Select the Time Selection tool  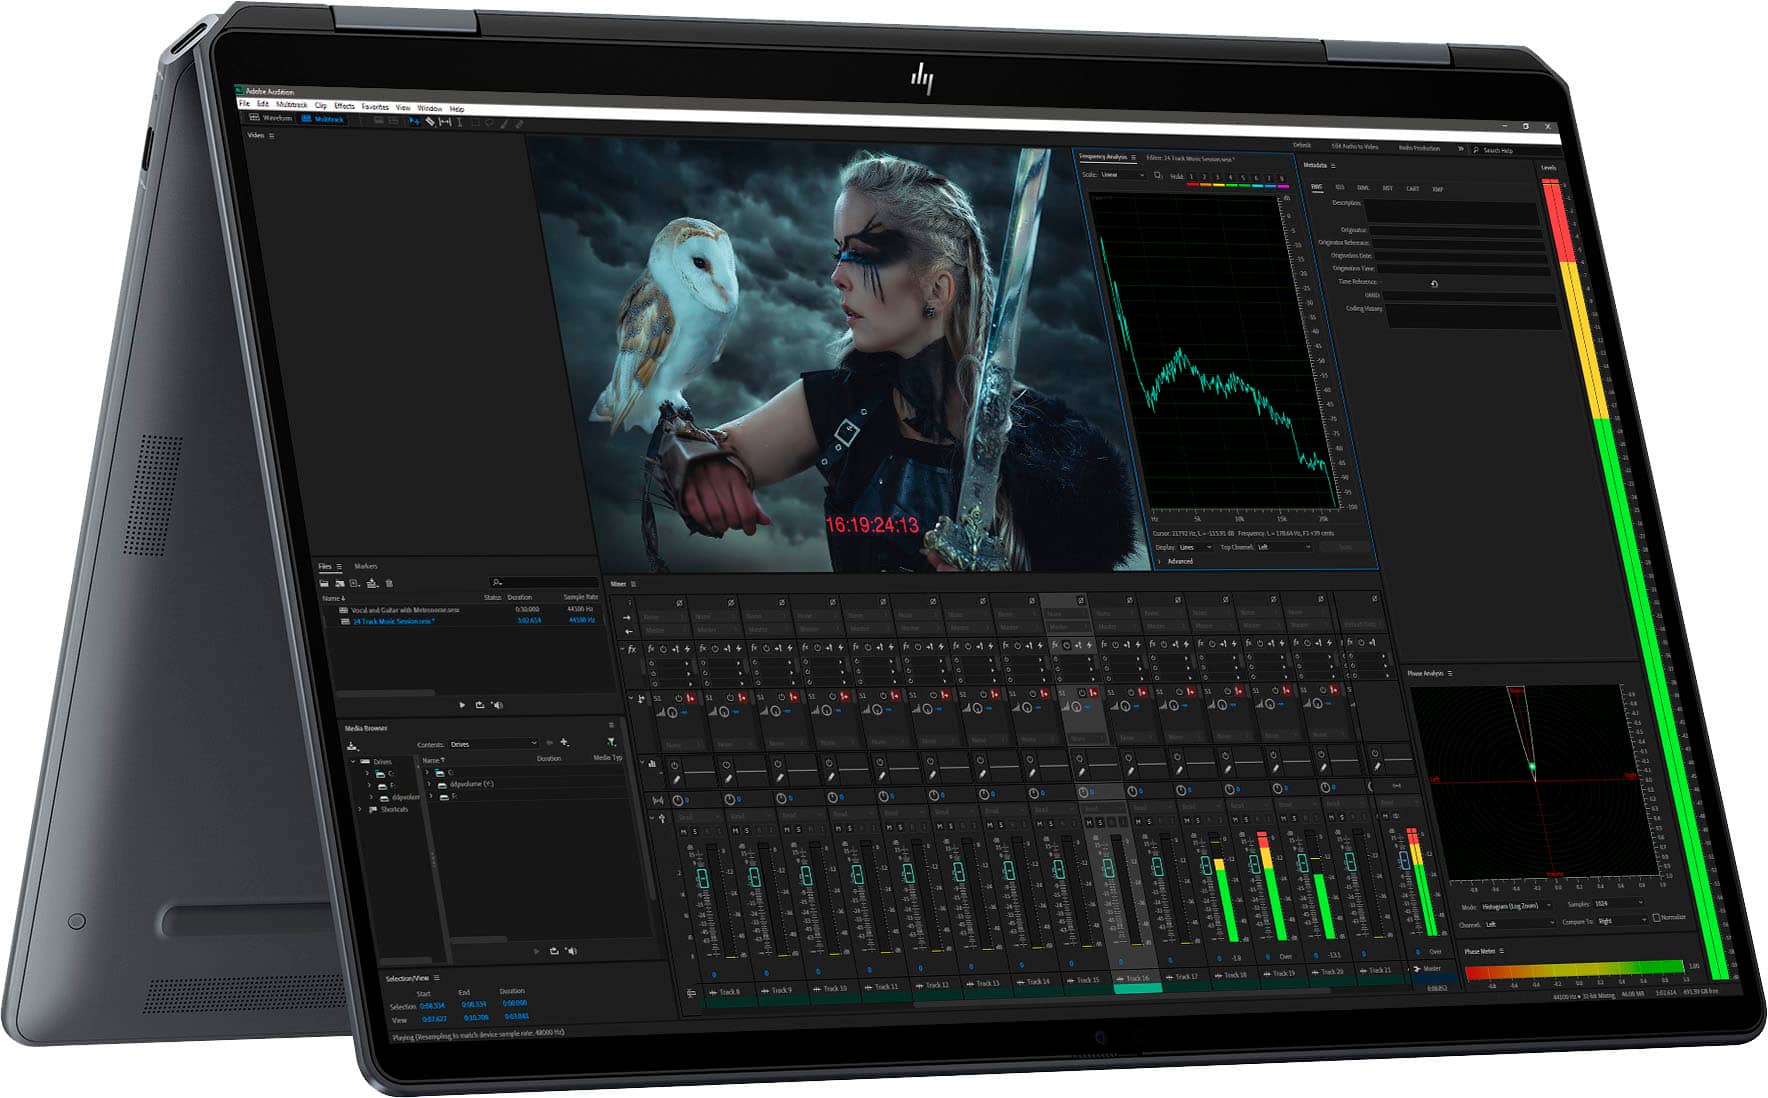456,122
